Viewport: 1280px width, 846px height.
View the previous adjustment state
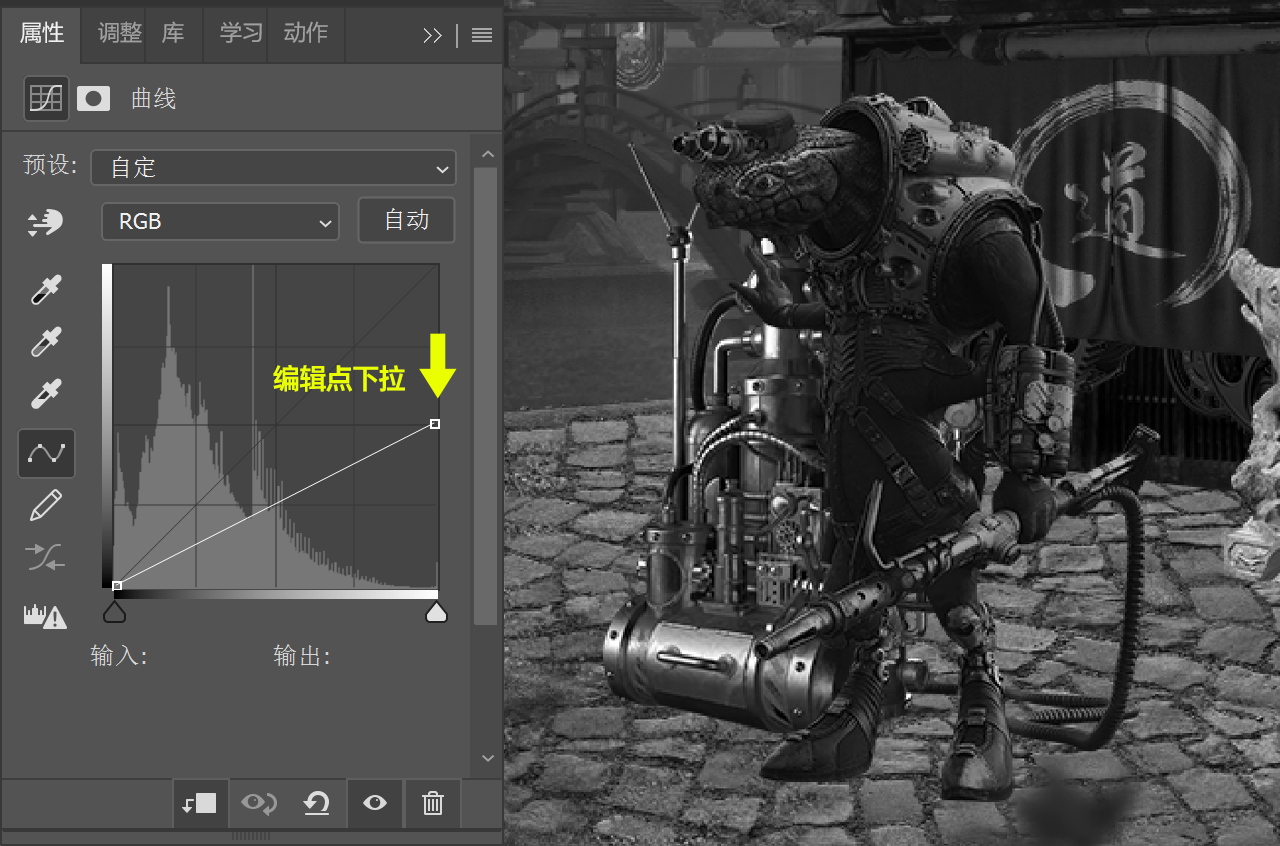pyautogui.click(x=258, y=803)
